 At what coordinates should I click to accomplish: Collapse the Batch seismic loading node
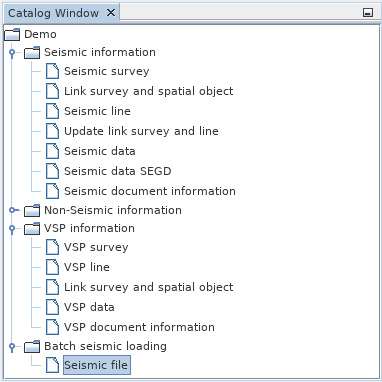(x=12, y=347)
